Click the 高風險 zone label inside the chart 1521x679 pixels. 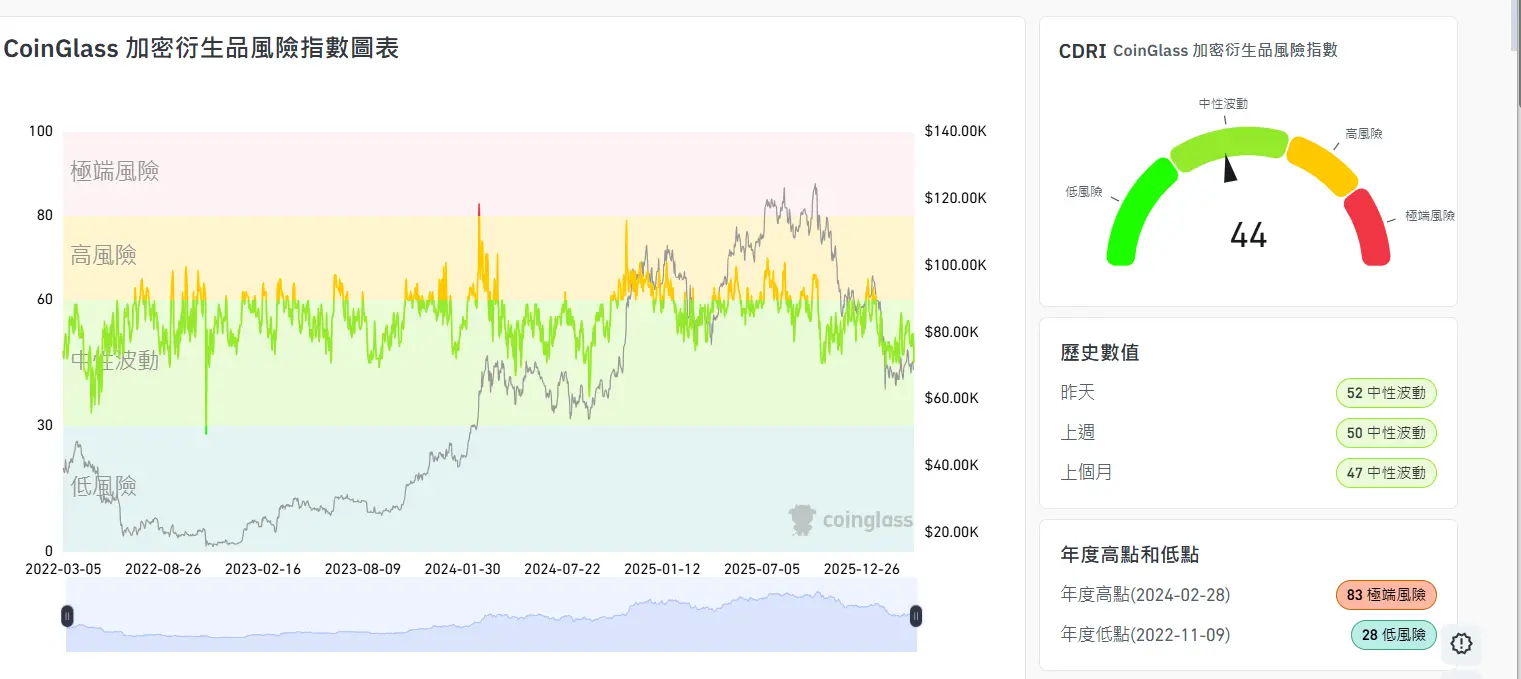click(104, 256)
